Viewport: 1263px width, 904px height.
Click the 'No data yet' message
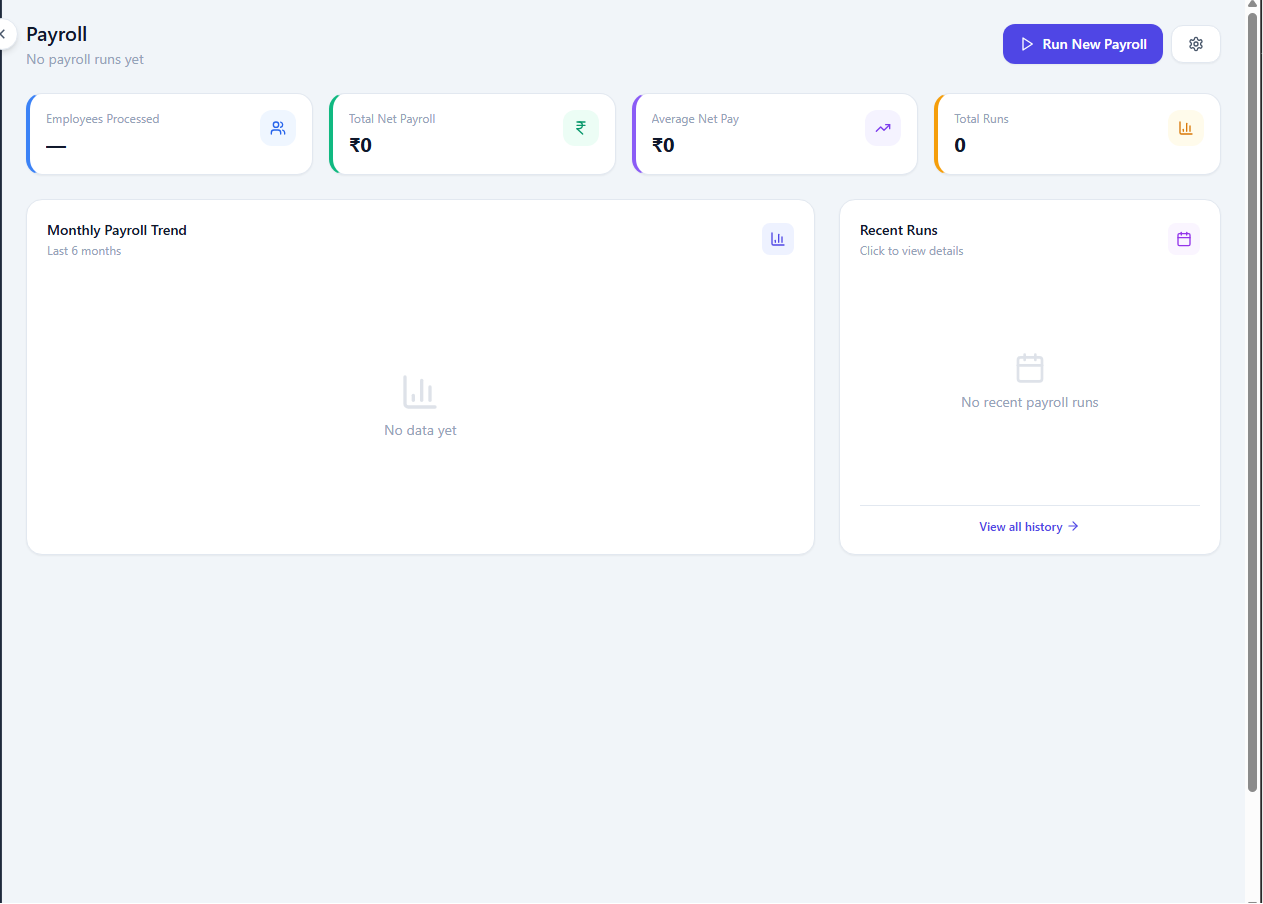pyautogui.click(x=420, y=430)
